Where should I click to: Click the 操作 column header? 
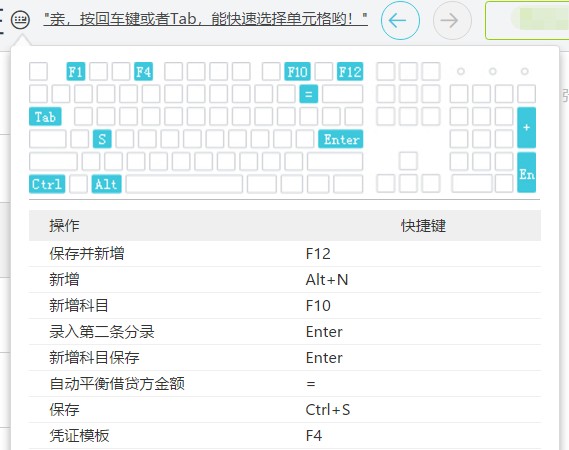pos(64,226)
